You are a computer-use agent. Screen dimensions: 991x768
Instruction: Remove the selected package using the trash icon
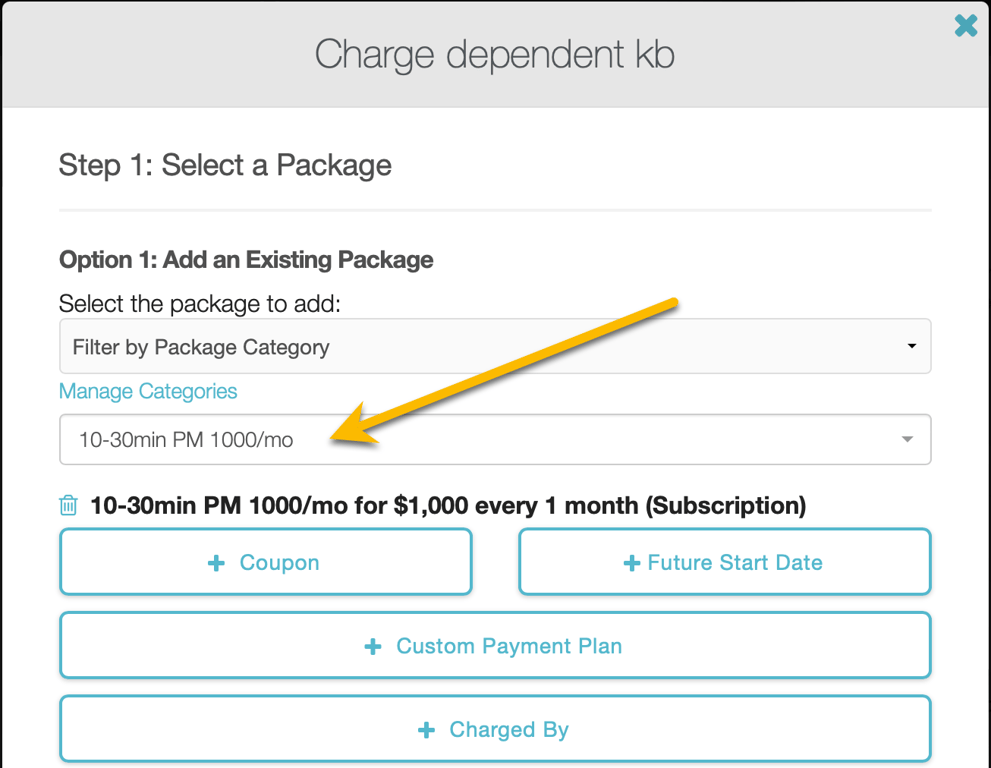pyautogui.click(x=67, y=506)
